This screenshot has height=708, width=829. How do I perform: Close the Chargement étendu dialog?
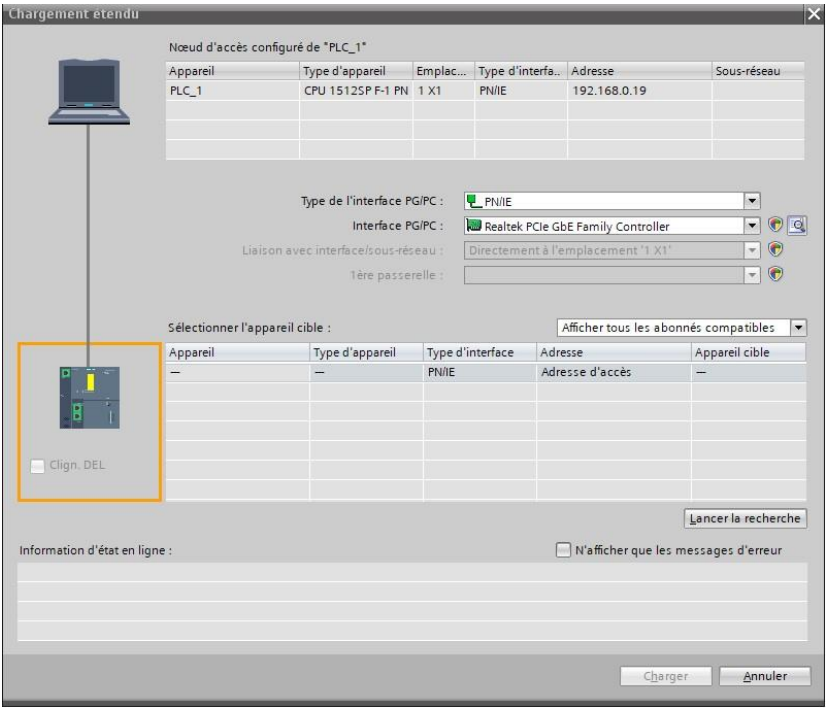814,14
